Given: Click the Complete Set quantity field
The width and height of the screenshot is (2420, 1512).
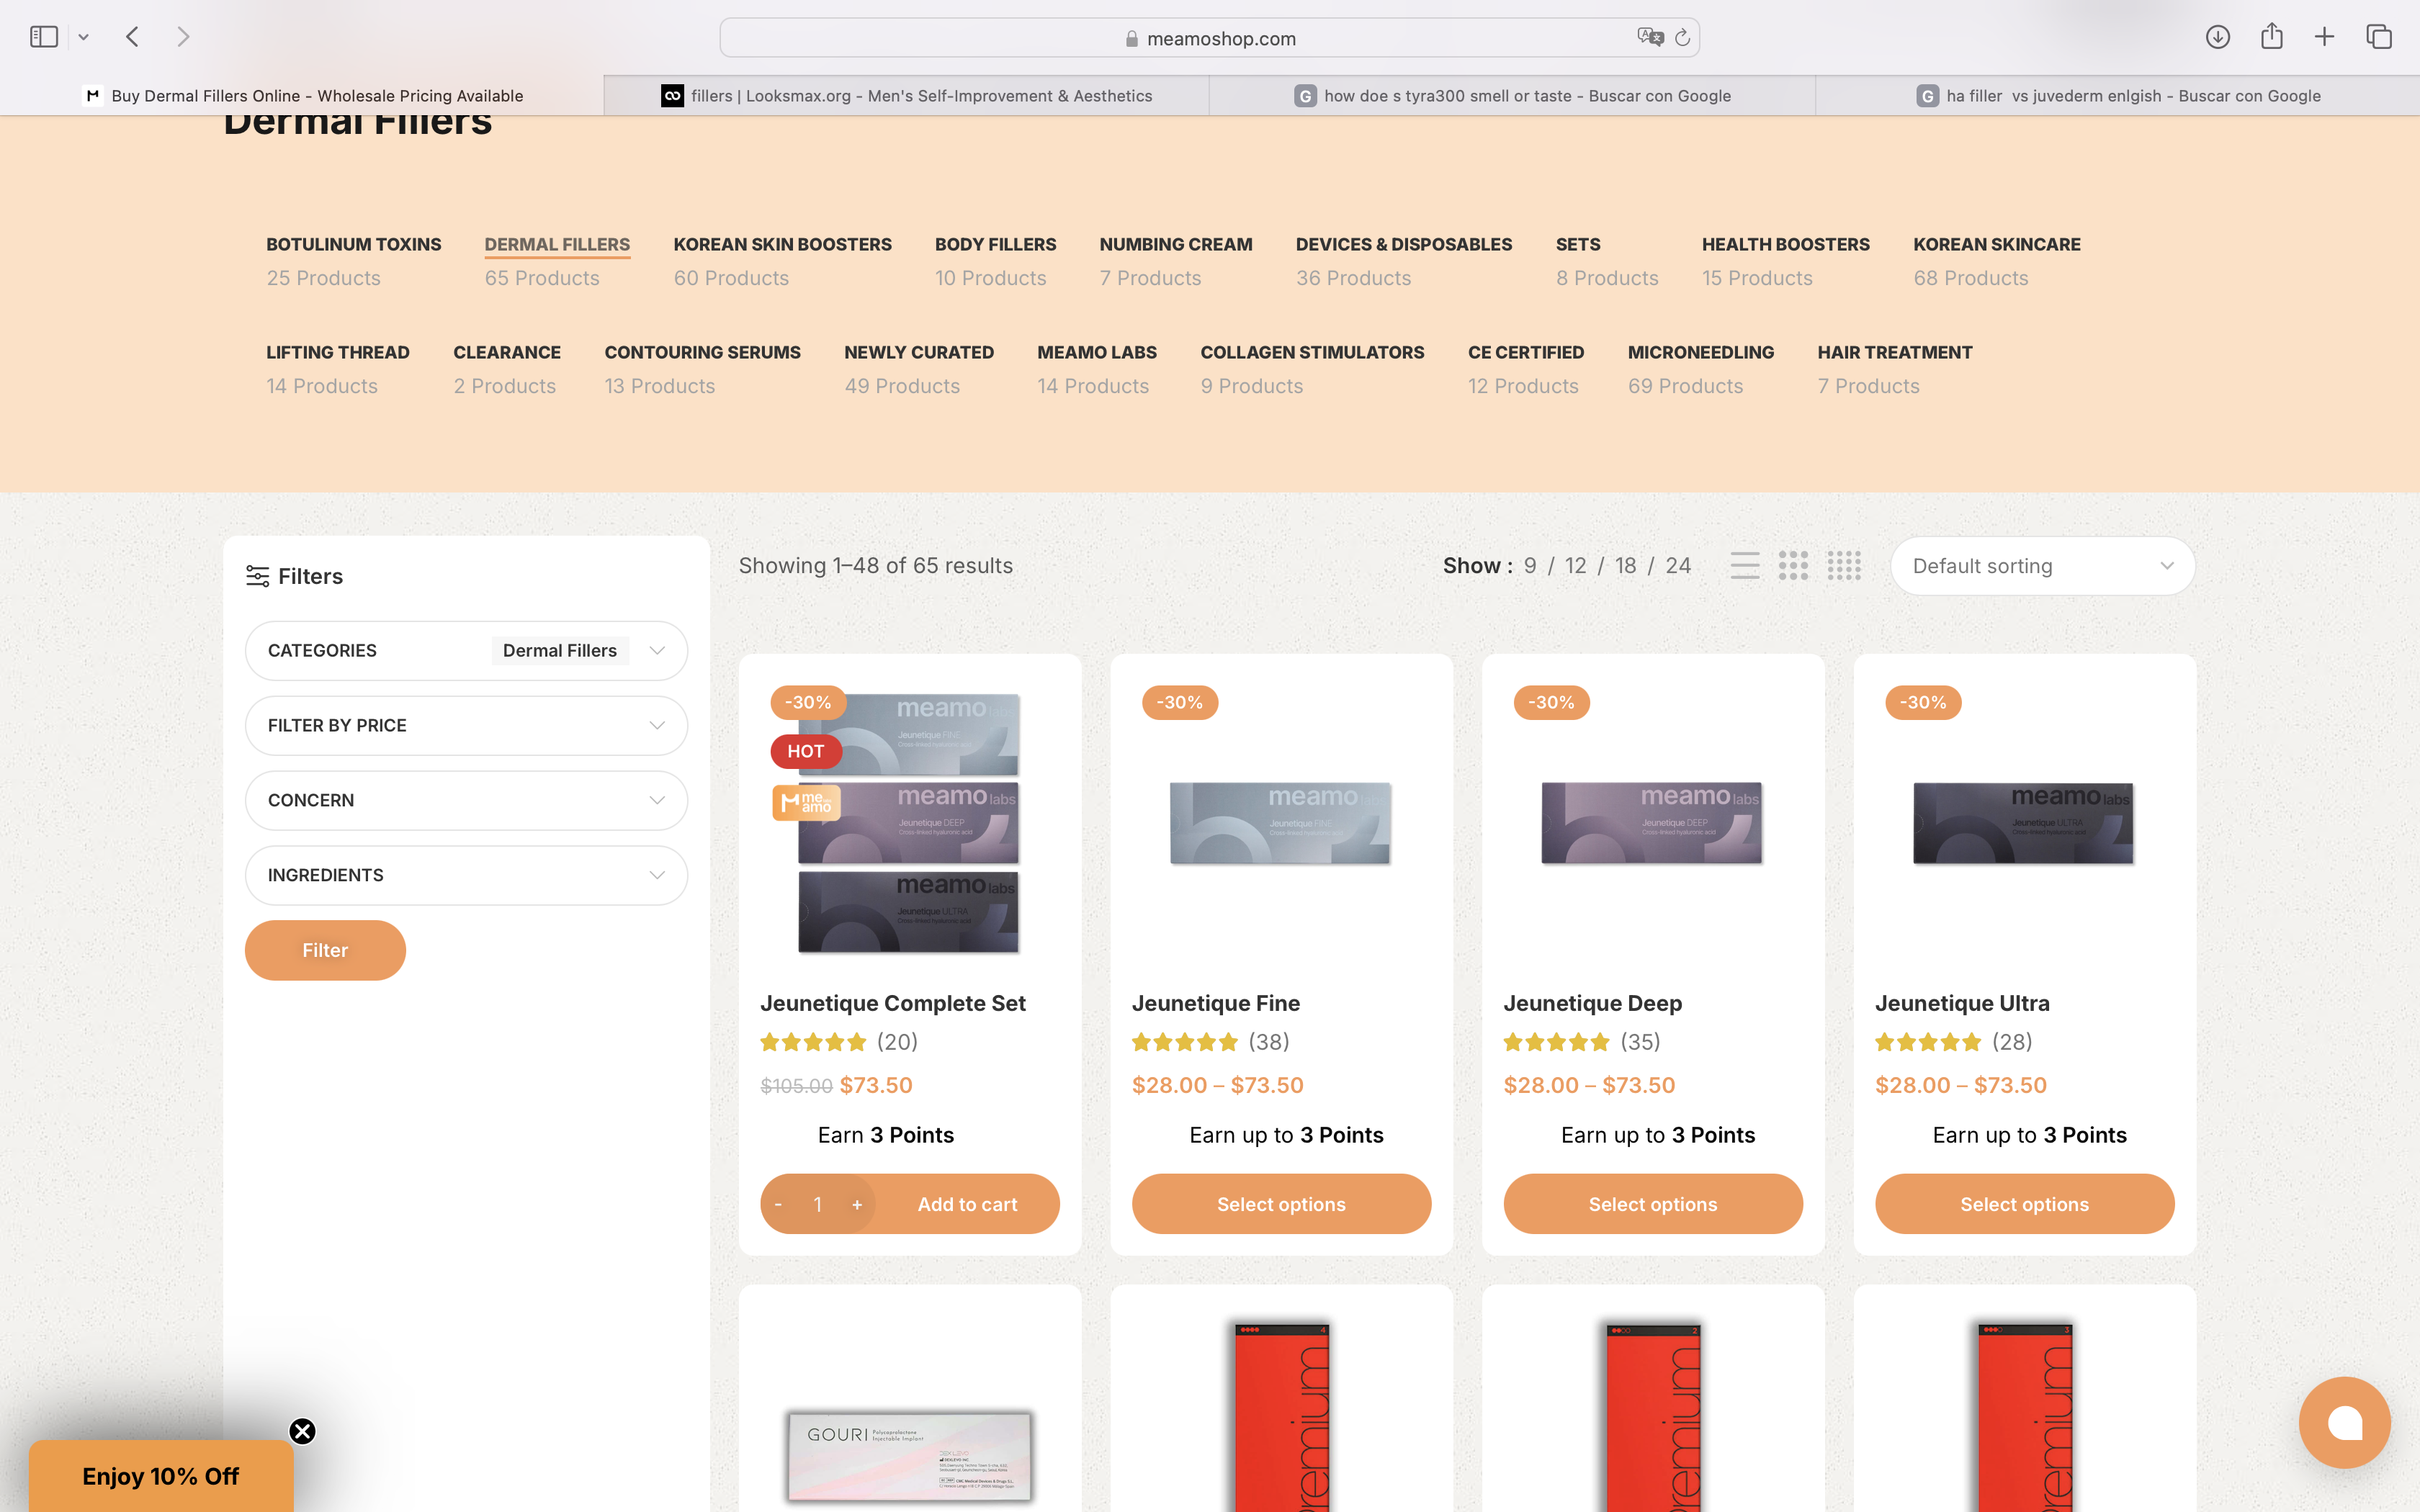Looking at the screenshot, I should [817, 1205].
